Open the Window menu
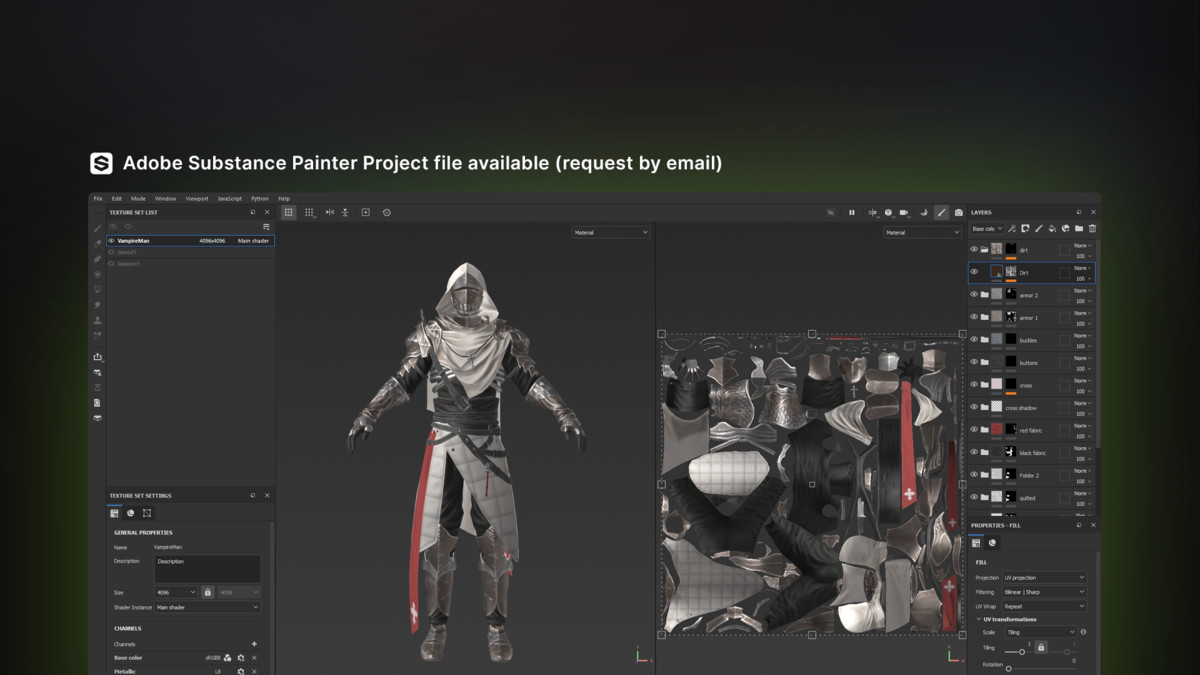 point(165,198)
